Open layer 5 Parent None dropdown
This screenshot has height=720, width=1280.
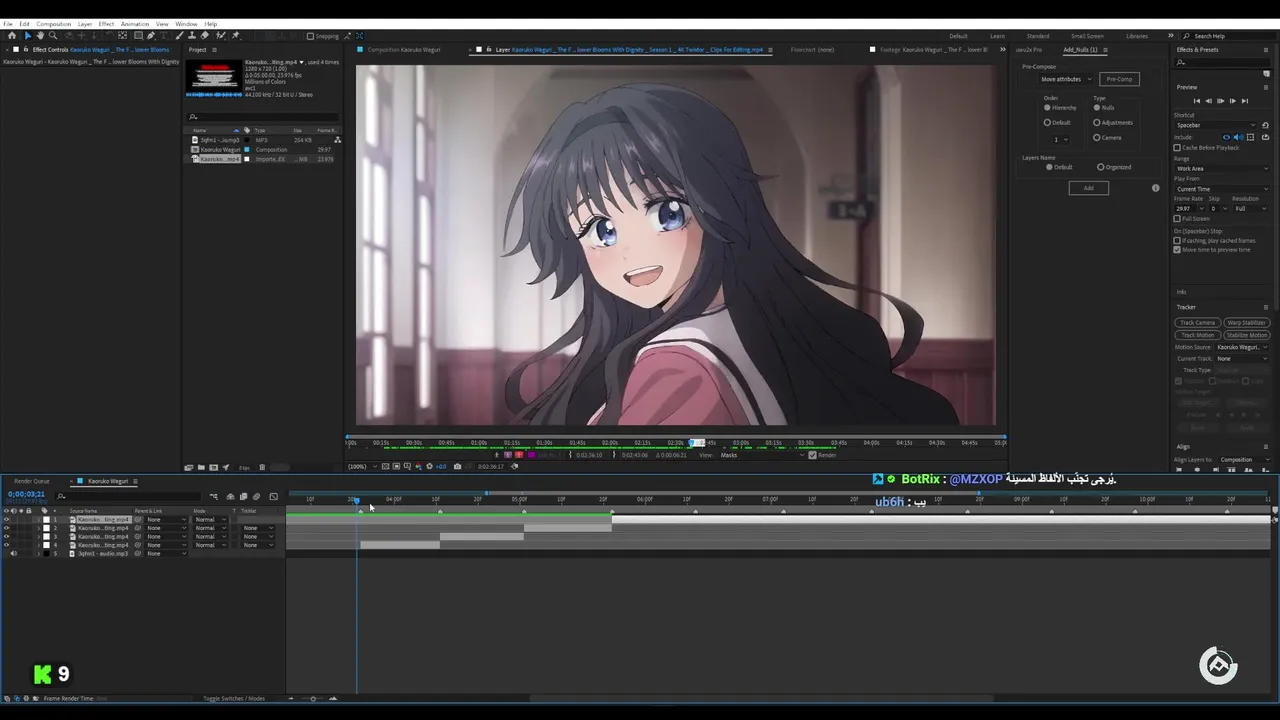(165, 553)
